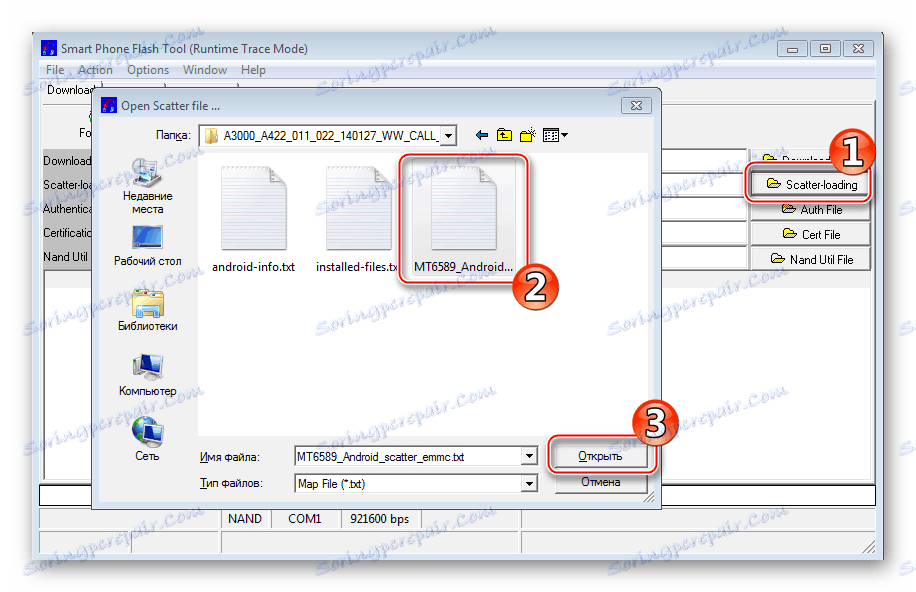Viewport: 916px width, 592px height.
Task: Maximize the Smart Phone Flash Tool window
Action: coord(825,49)
